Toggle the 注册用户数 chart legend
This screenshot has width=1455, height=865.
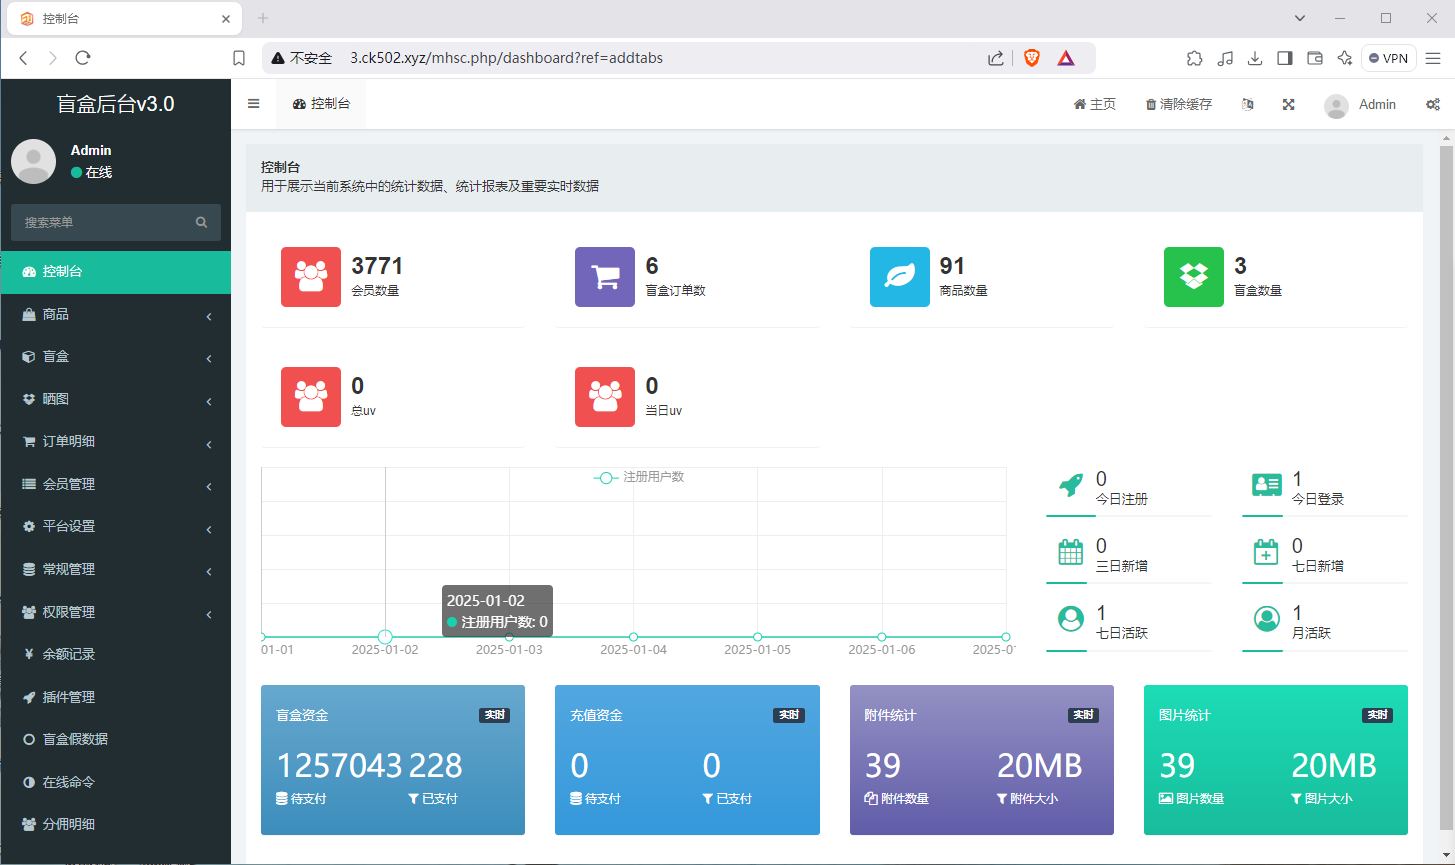[x=639, y=477]
